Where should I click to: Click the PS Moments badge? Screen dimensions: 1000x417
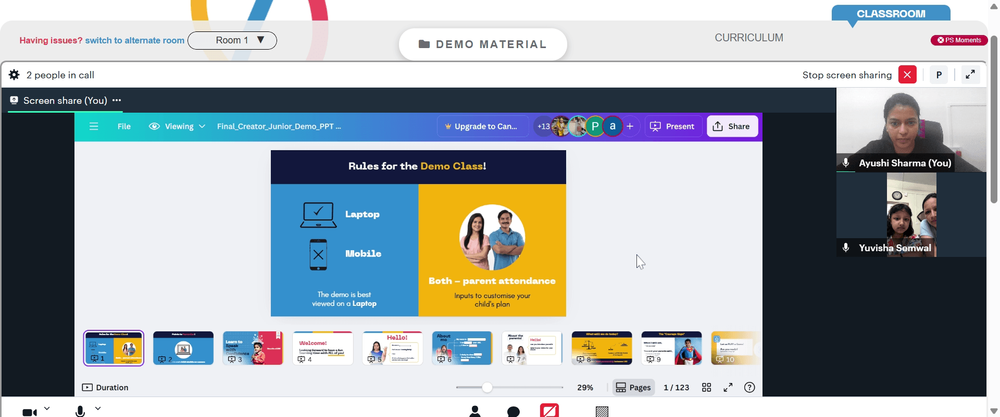coord(959,40)
